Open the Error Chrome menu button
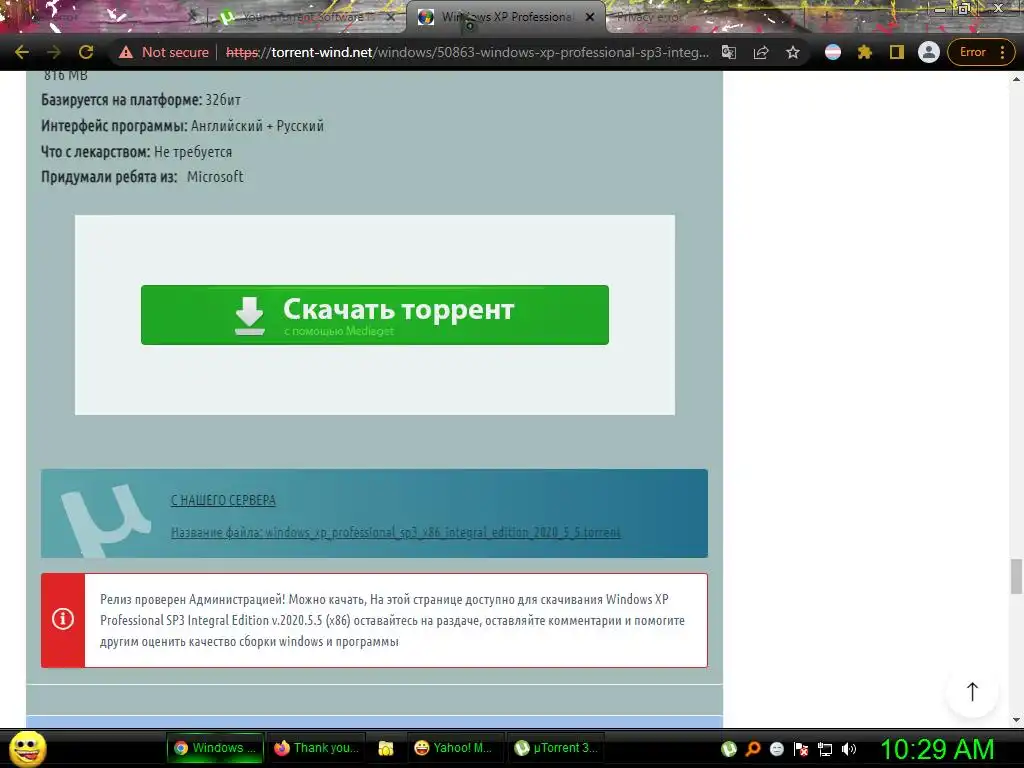This screenshot has height=768, width=1024. coord(982,52)
